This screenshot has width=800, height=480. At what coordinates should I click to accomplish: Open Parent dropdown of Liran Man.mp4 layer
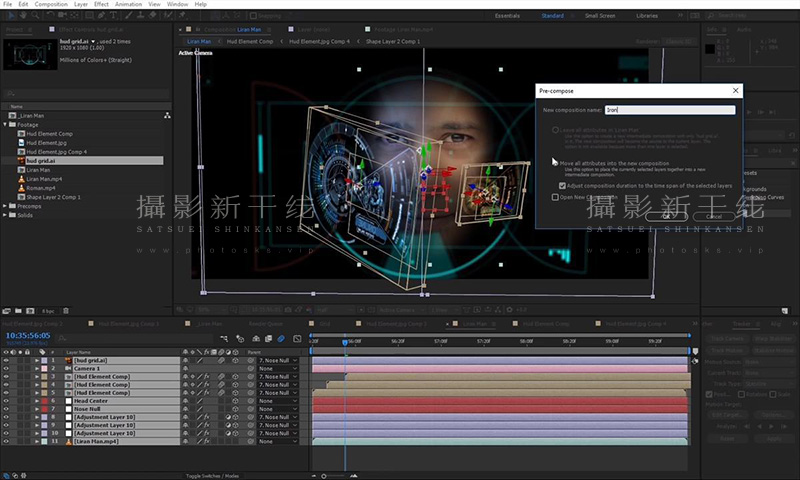278,441
